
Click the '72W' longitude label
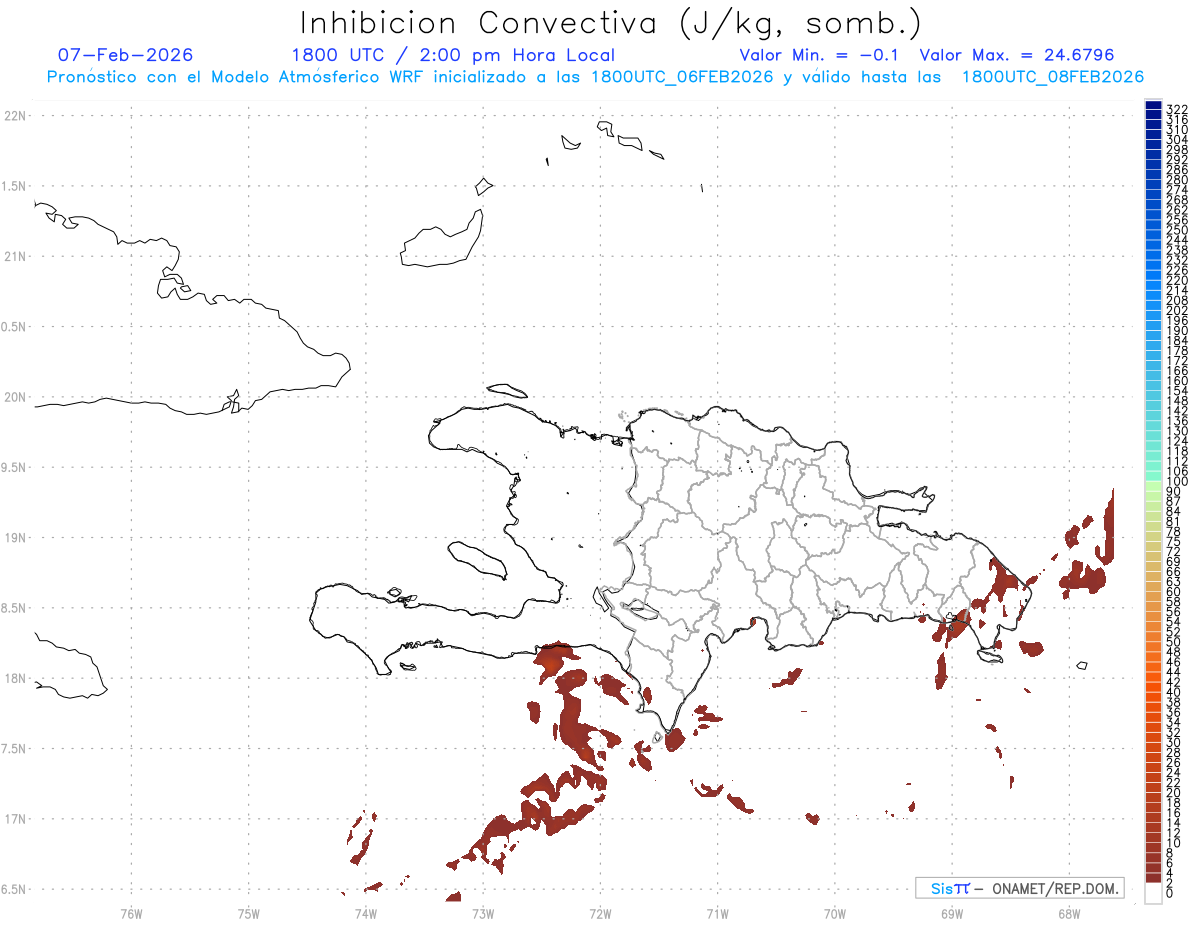point(600,912)
